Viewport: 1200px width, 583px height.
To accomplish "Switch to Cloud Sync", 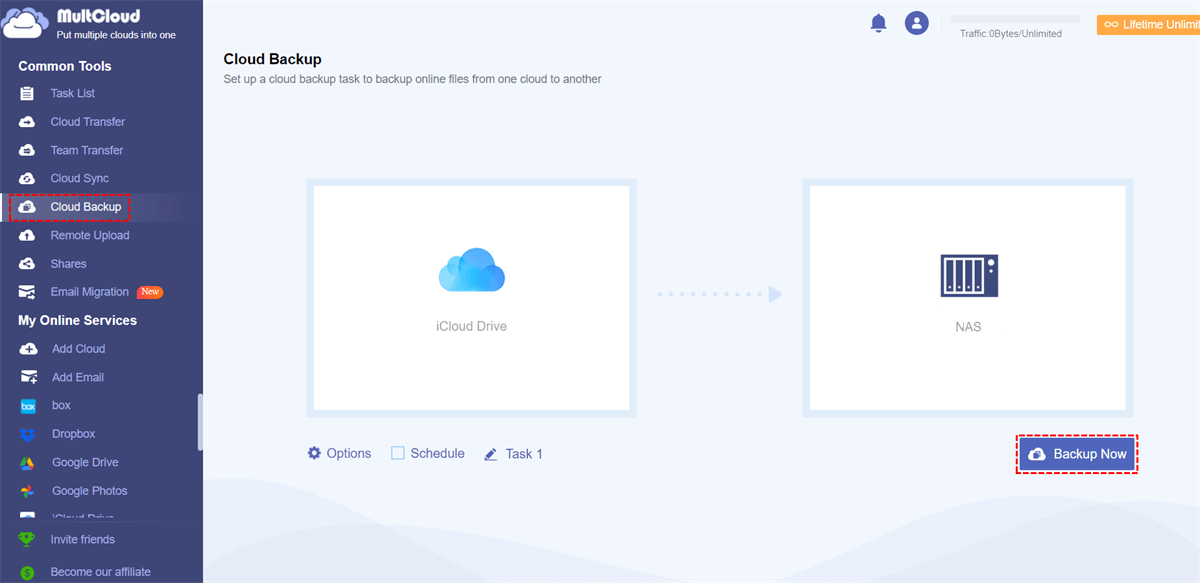I will pyautogui.click(x=80, y=178).
